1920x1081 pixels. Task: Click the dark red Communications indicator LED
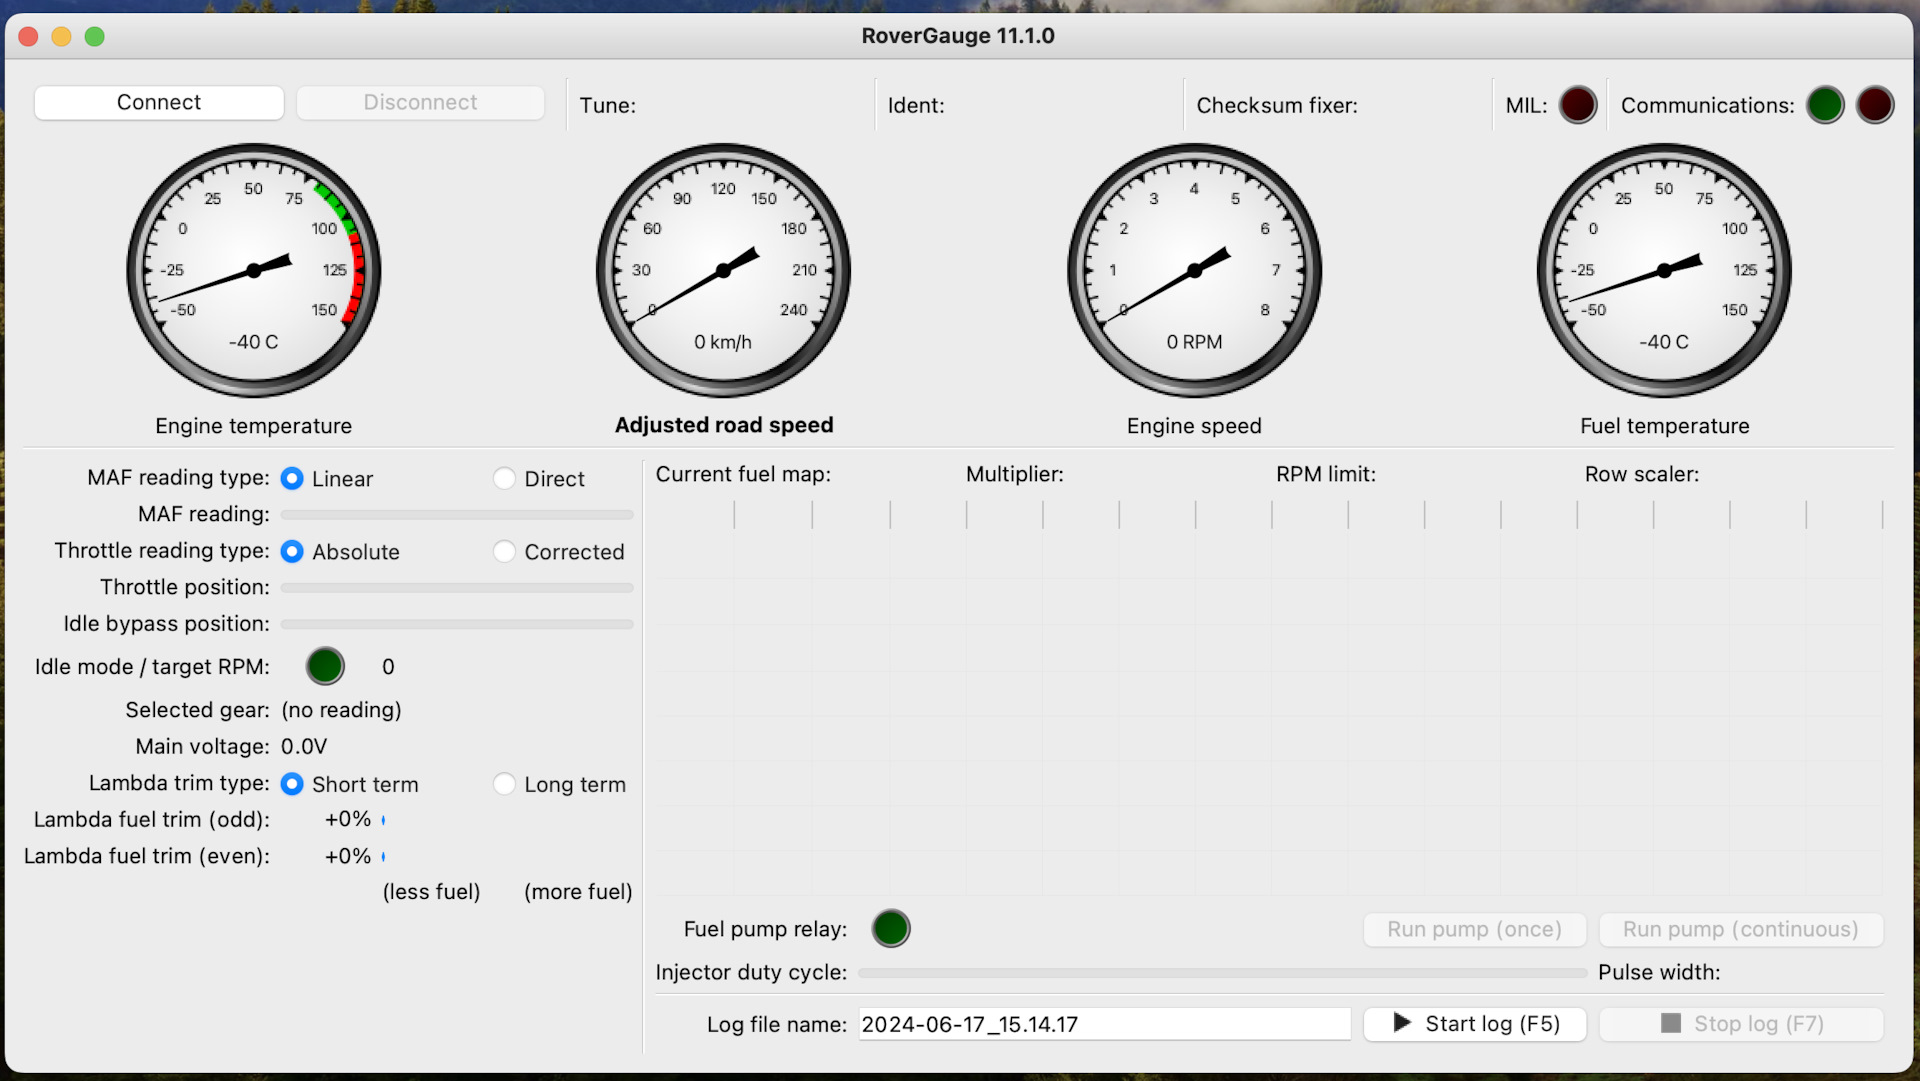point(1874,105)
